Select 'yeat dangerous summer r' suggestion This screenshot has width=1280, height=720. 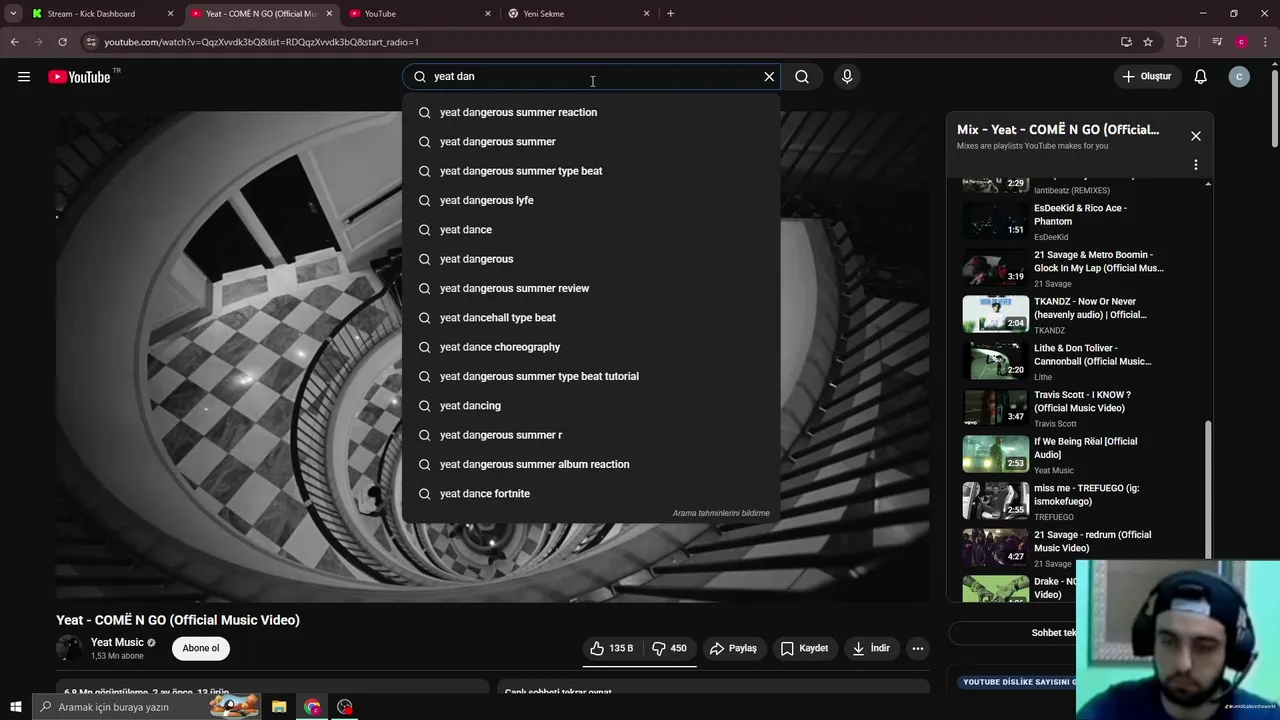coord(591,435)
